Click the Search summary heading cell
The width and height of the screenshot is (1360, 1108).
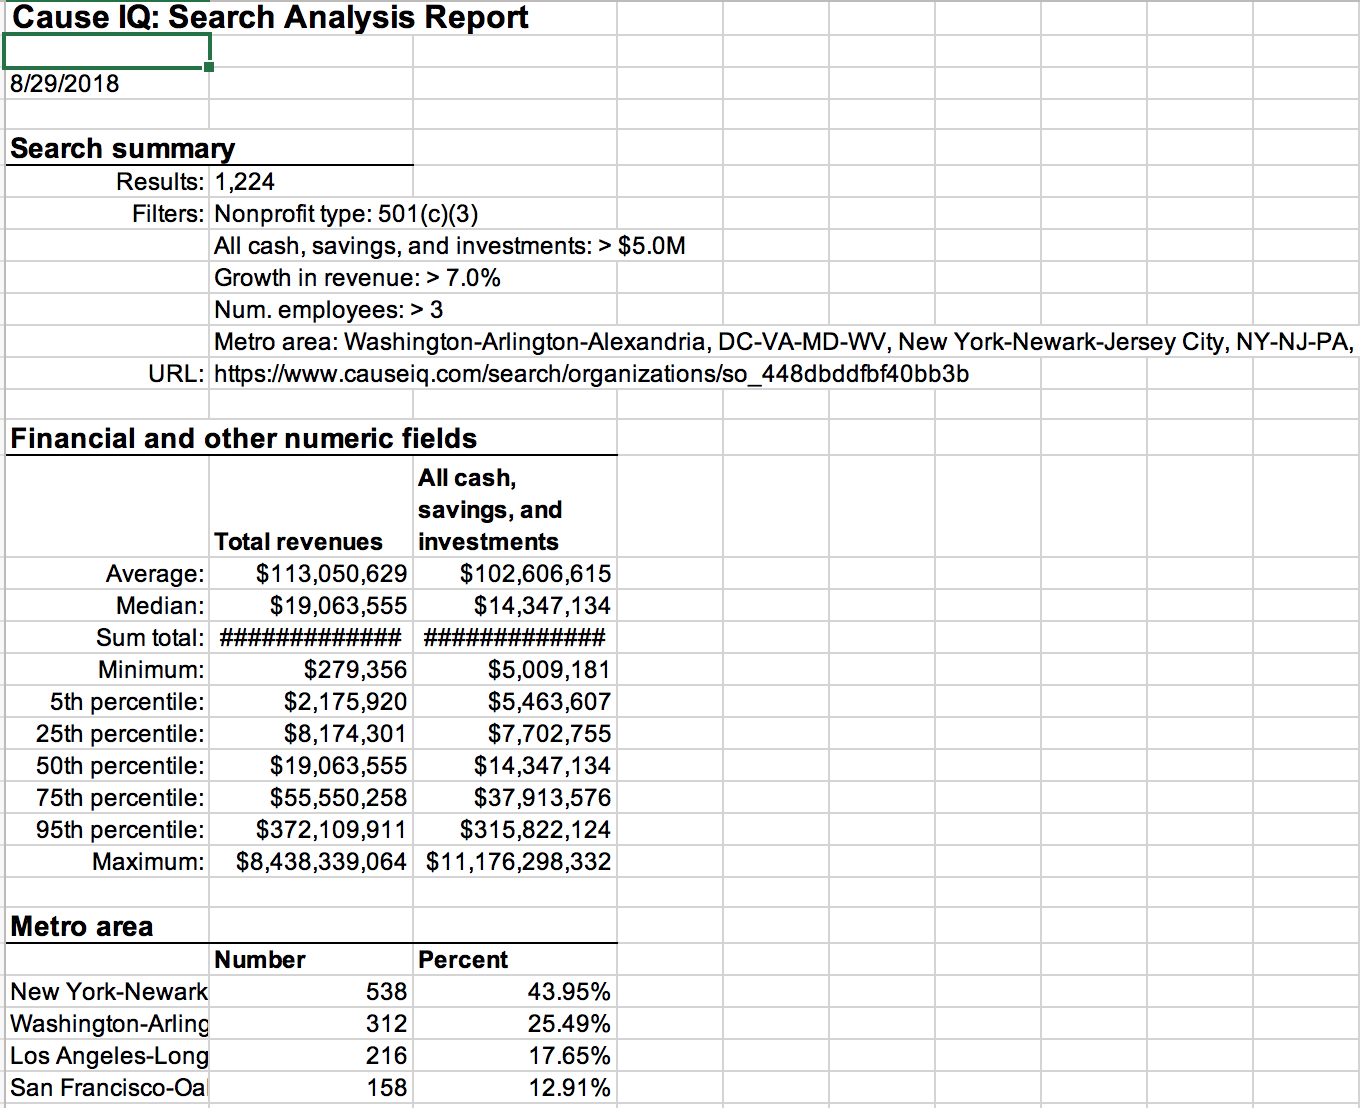point(122,149)
